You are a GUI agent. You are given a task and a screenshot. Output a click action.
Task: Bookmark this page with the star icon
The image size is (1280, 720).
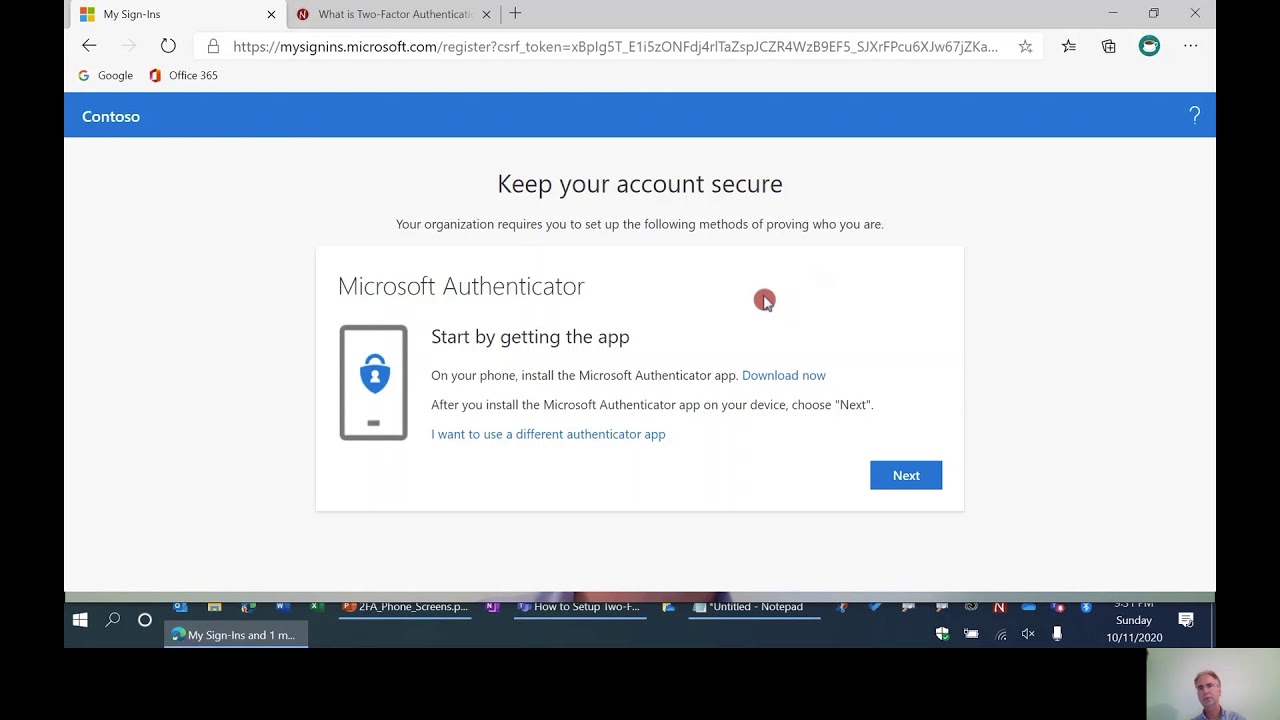[x=1025, y=46]
